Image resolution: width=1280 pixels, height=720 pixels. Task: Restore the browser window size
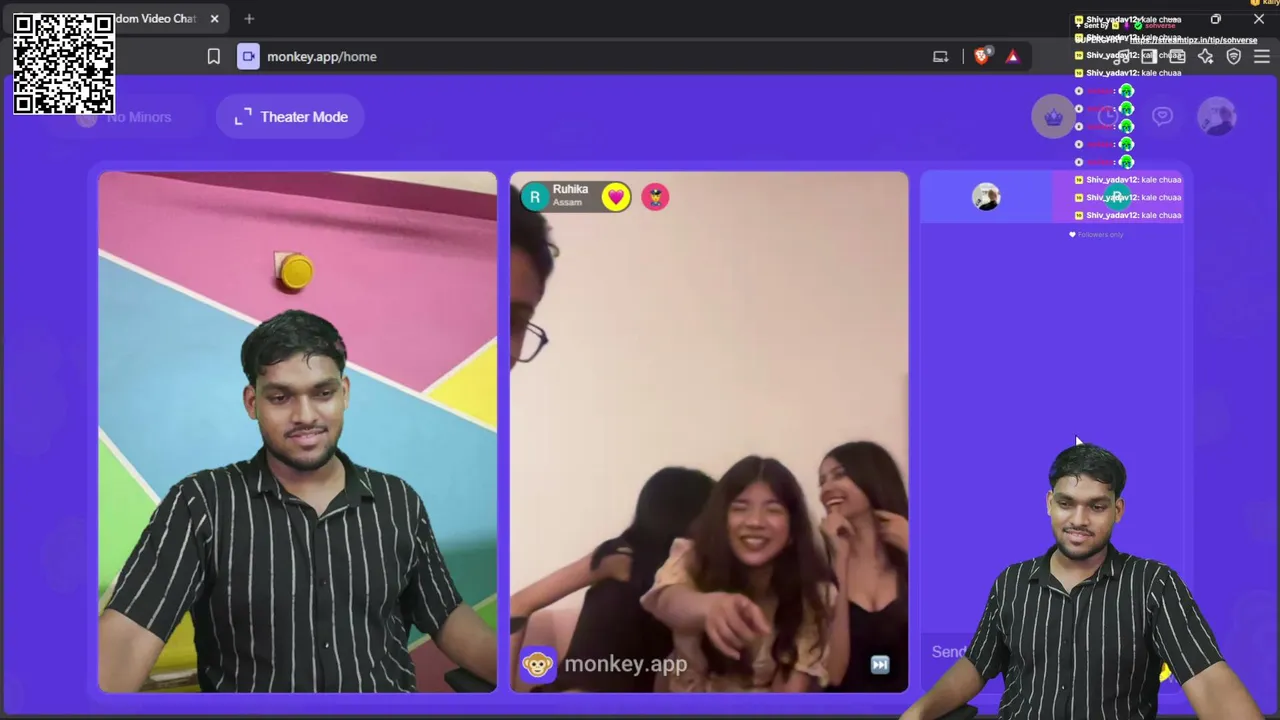1216,19
